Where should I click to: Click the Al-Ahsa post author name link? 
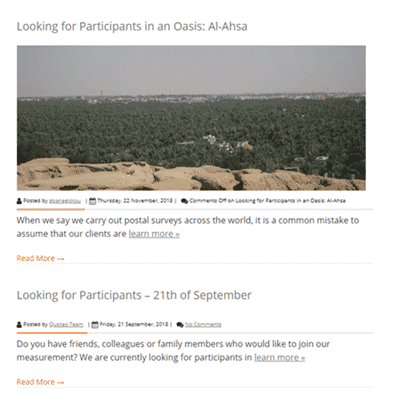[x=65, y=201]
